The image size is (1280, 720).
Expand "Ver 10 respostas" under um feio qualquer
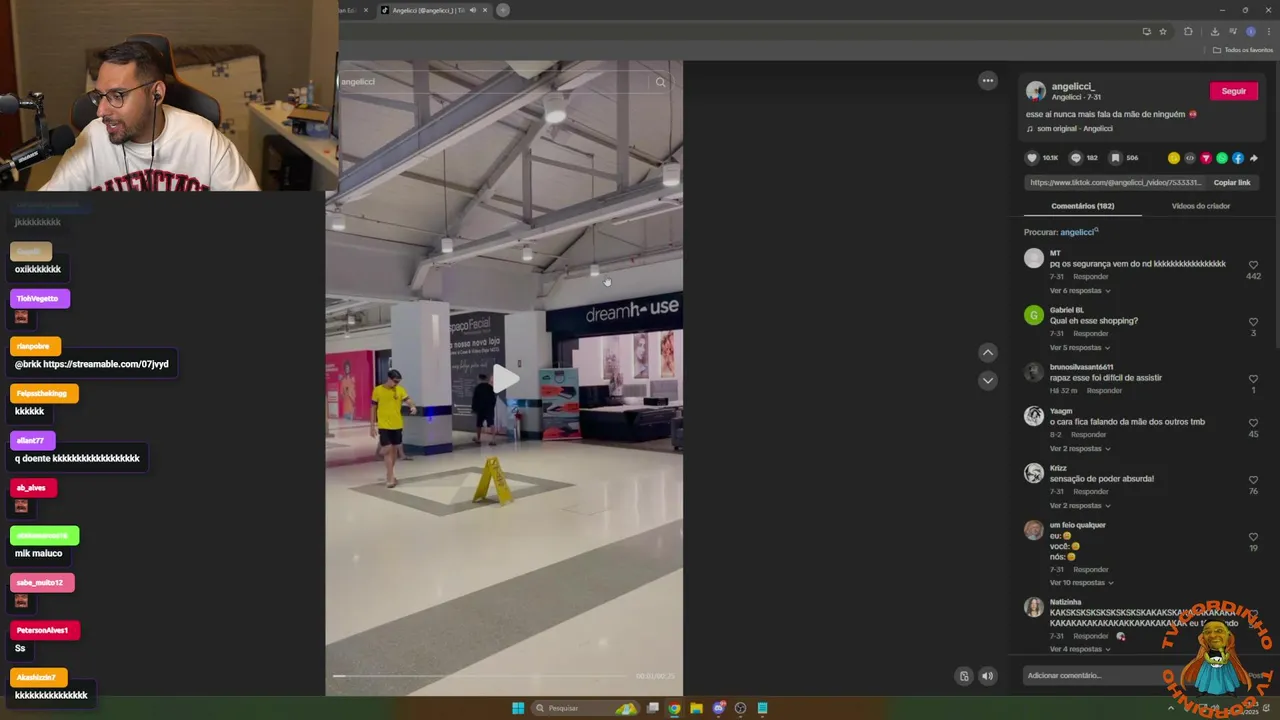(1082, 583)
